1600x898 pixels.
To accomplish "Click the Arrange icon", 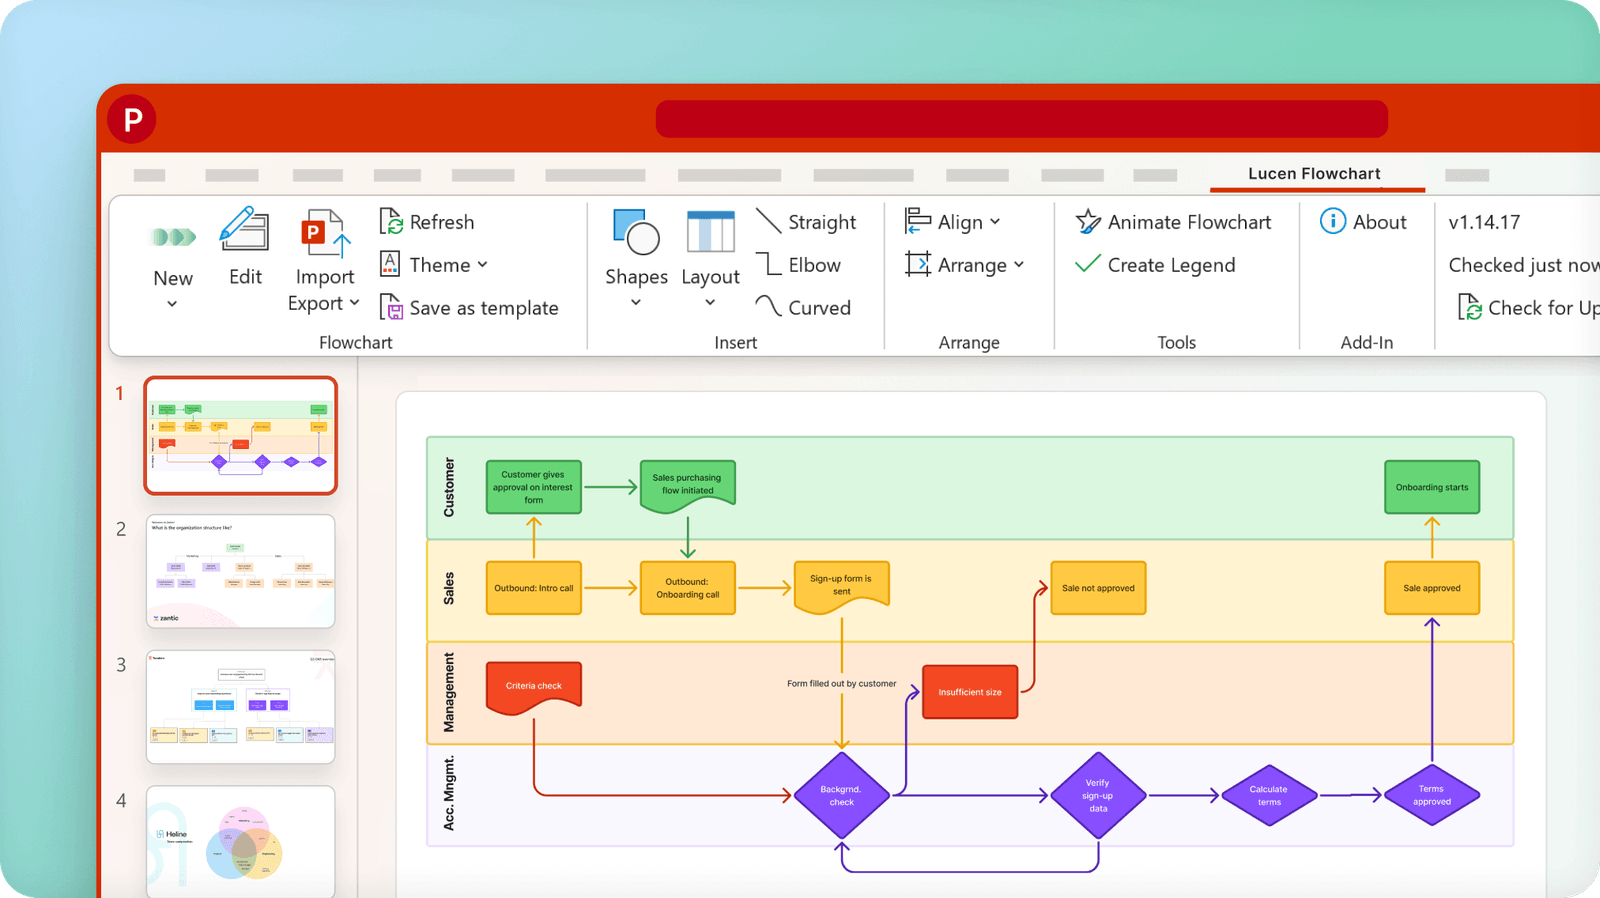I will [x=918, y=264].
